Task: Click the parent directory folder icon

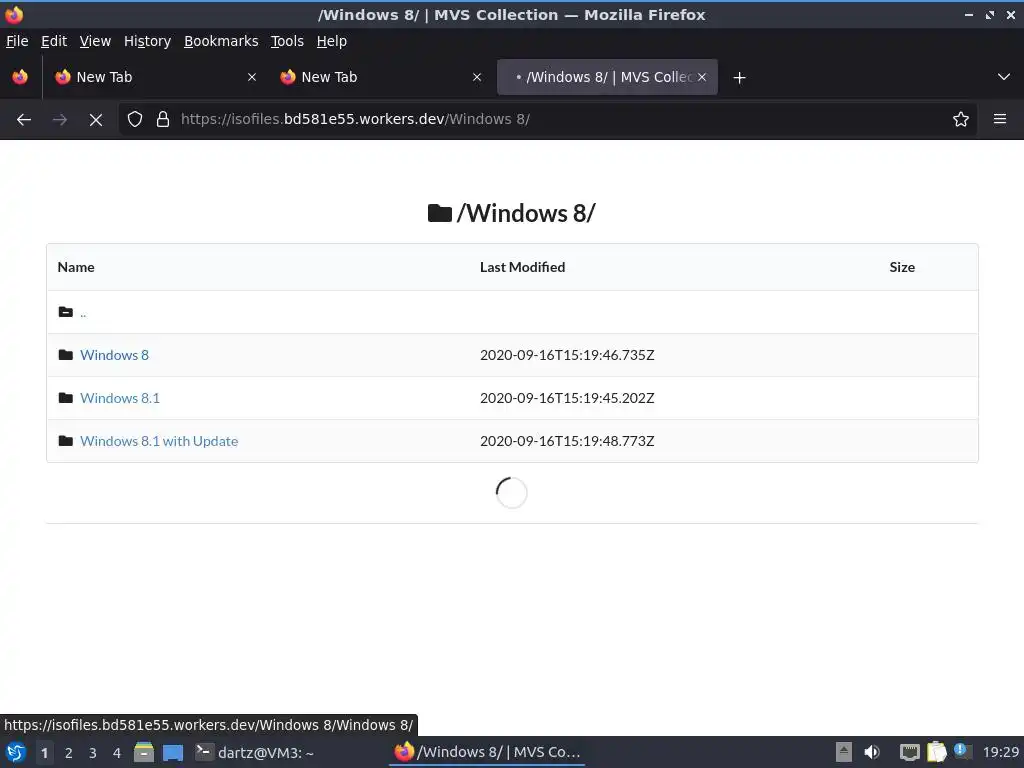Action: coord(65,312)
